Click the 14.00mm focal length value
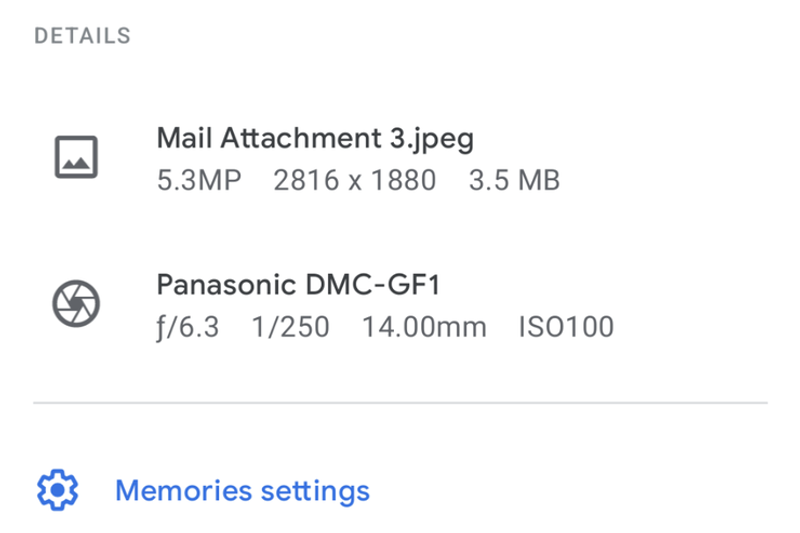Image resolution: width=800 pixels, height=533 pixels. pos(424,327)
